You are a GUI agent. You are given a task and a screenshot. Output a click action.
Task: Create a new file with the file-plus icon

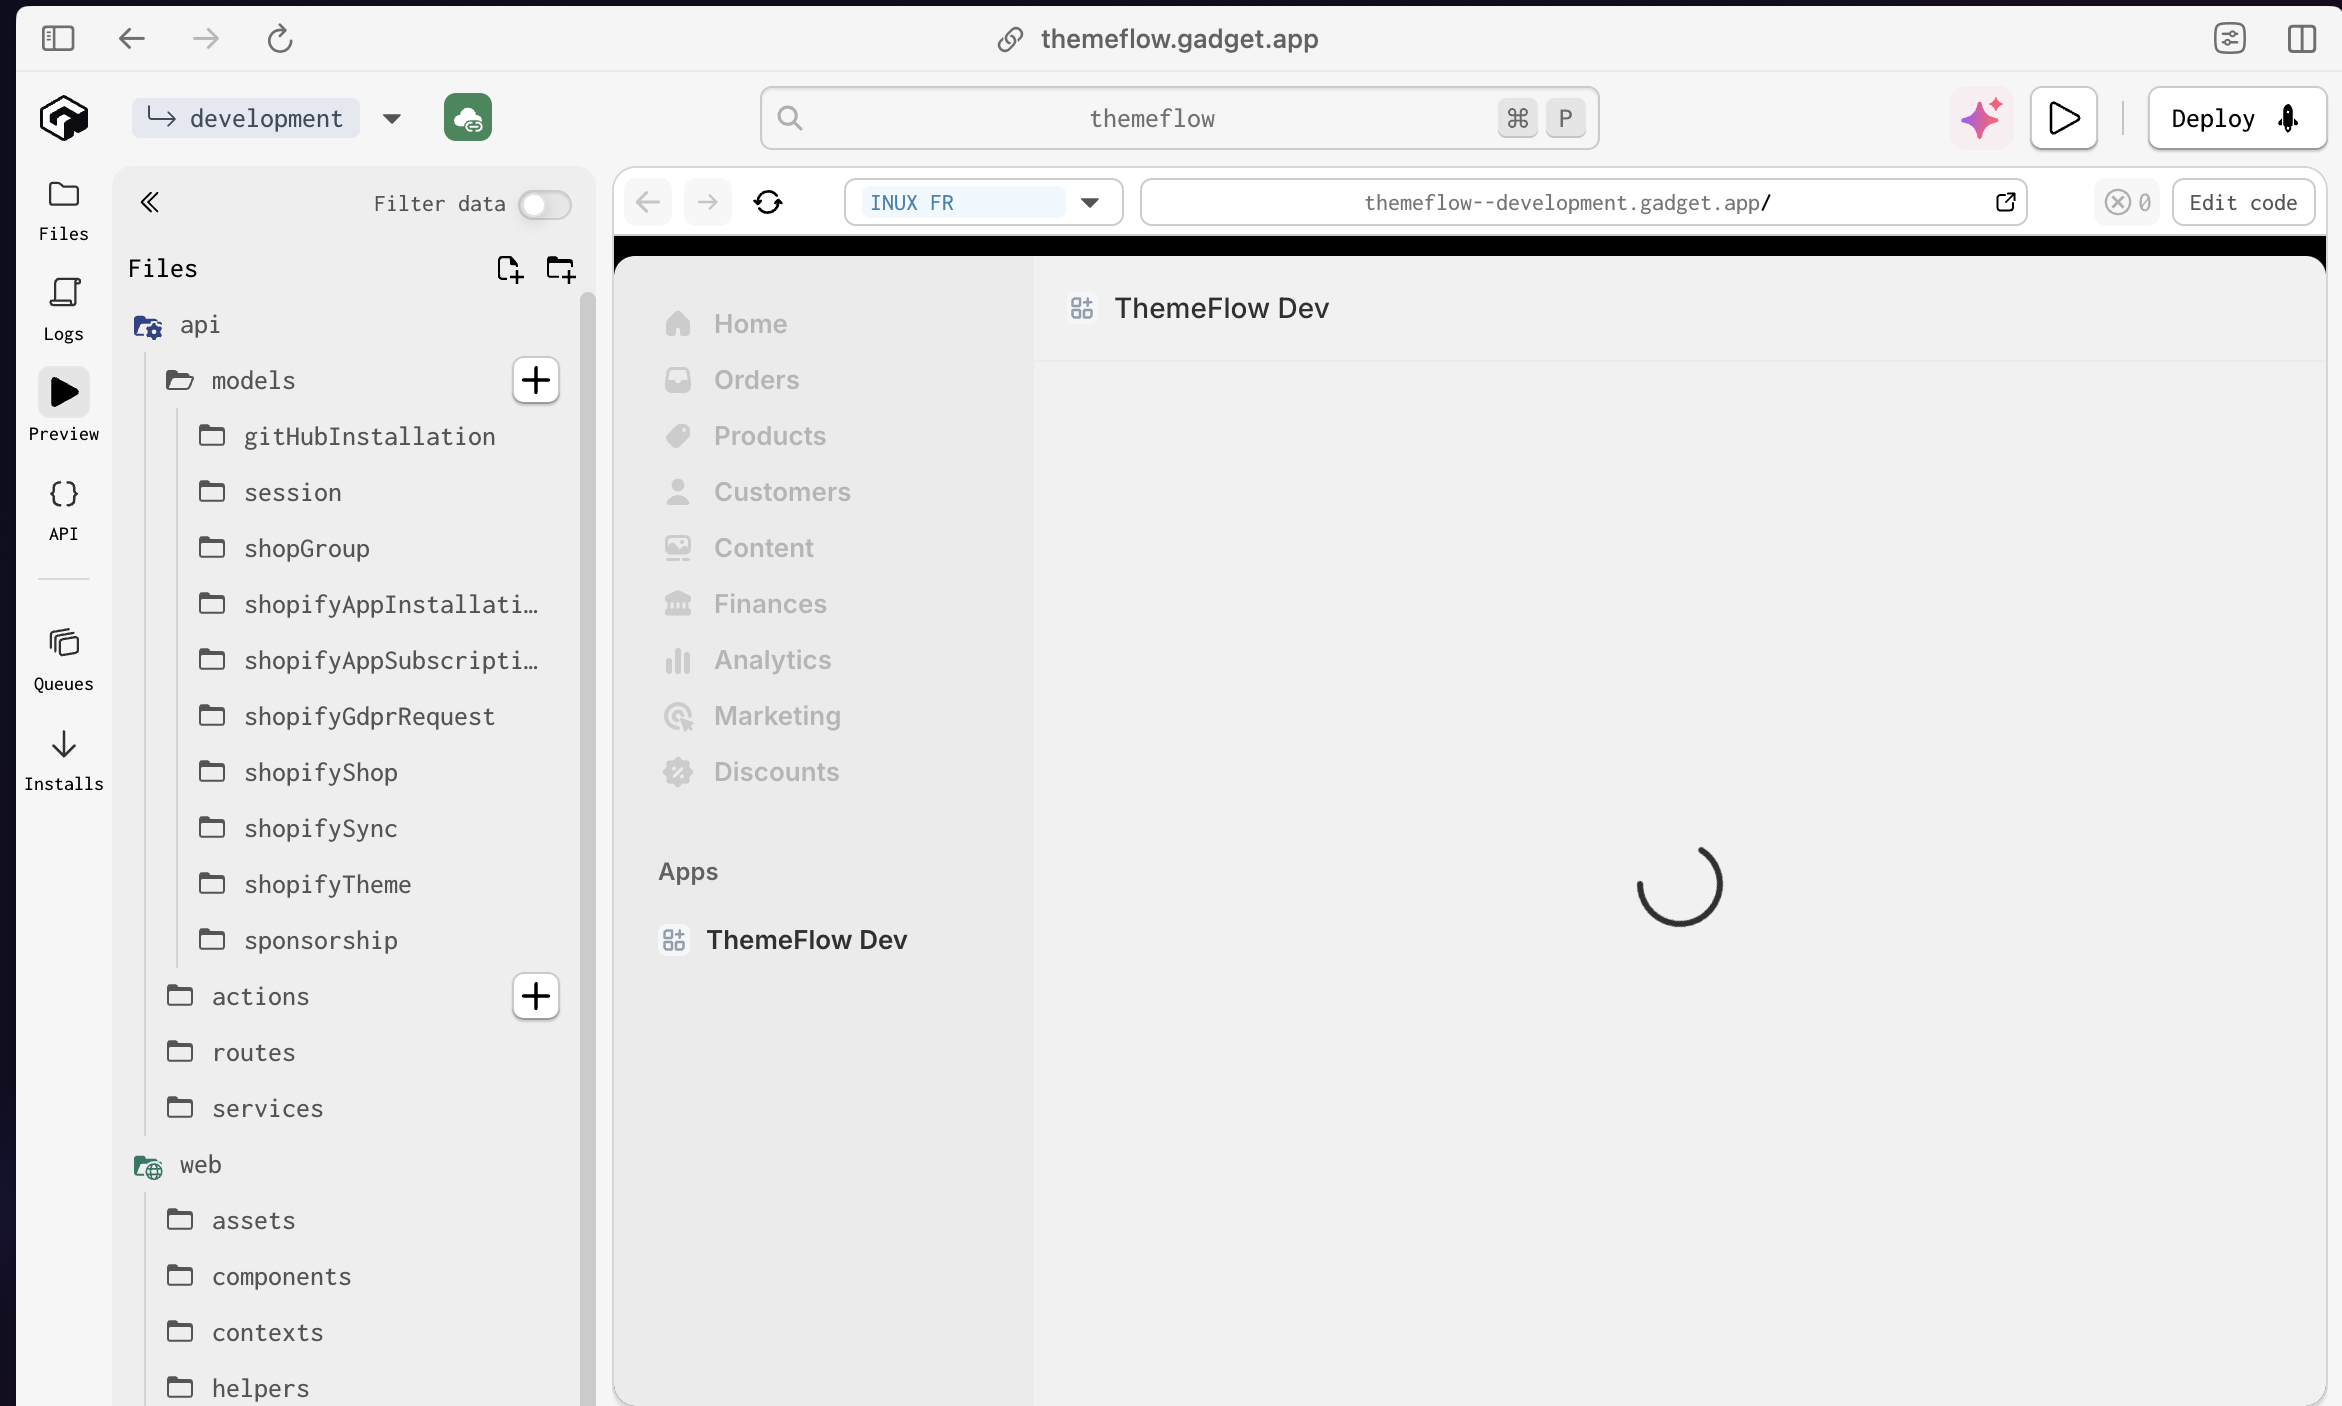(510, 269)
